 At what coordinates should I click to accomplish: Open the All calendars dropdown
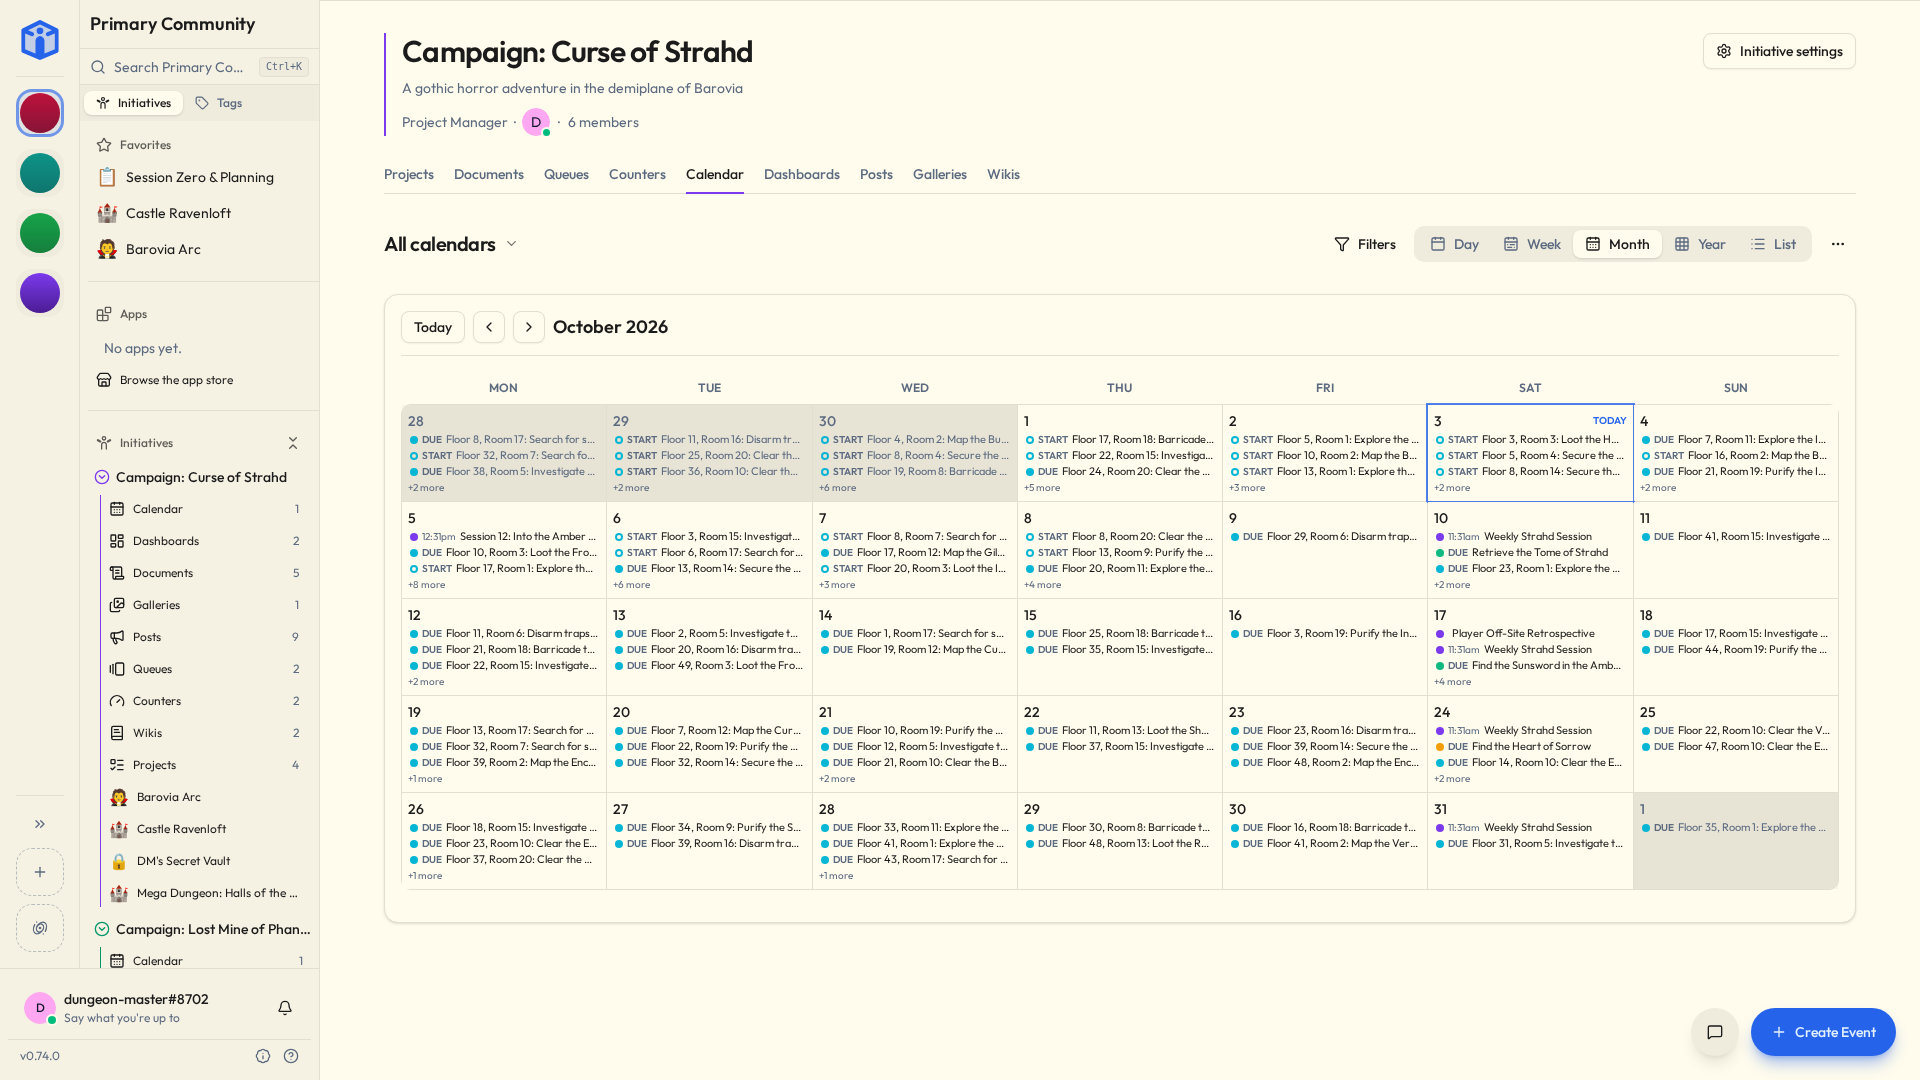(451, 244)
